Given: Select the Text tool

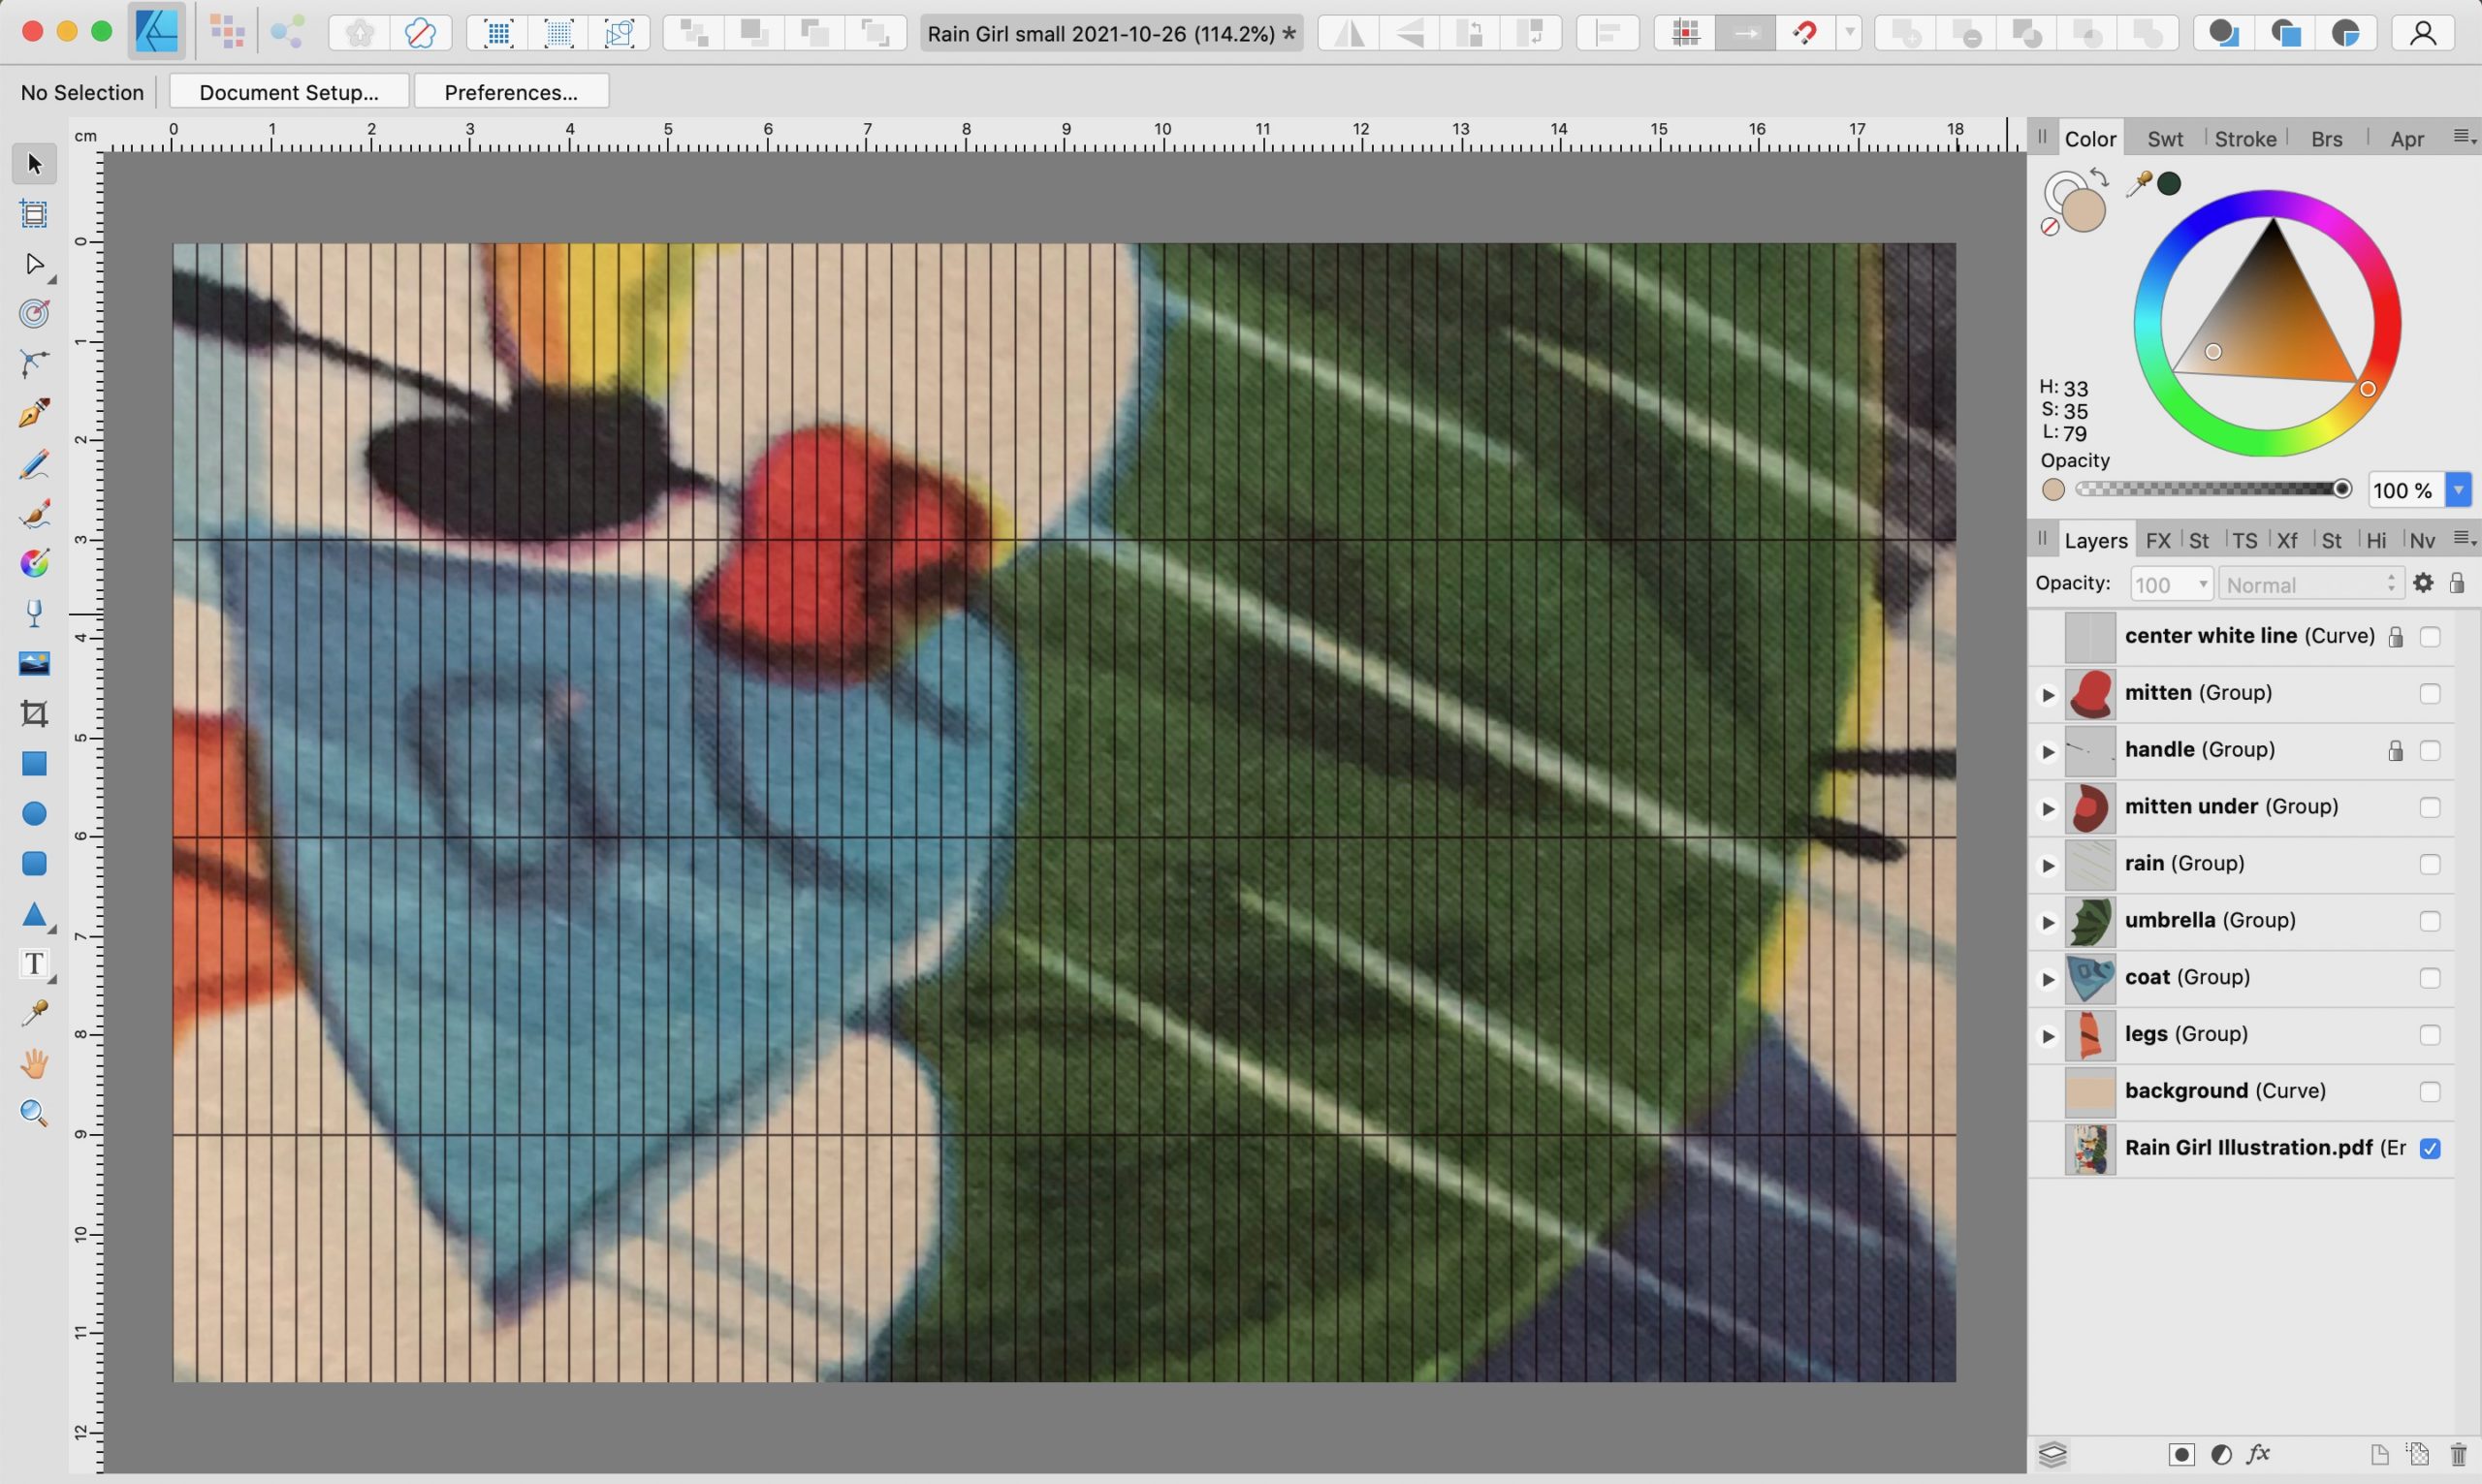Looking at the screenshot, I should tap(33, 964).
